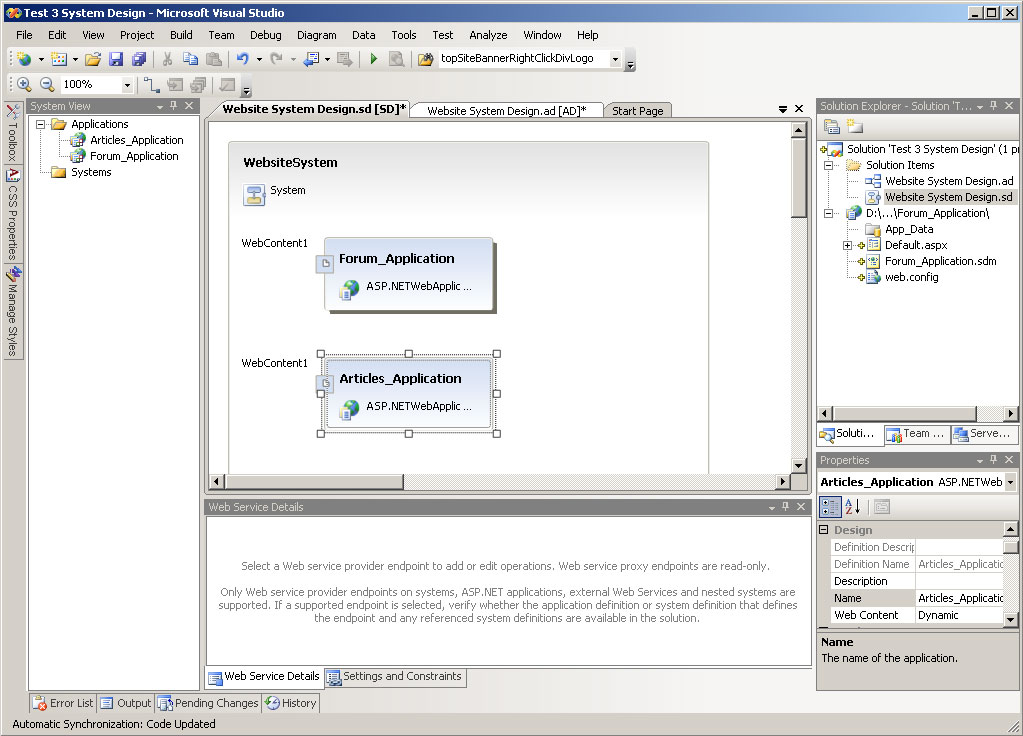The width and height of the screenshot is (1023, 736).
Task: Select Articles_Application in System View tree
Action: (x=136, y=140)
